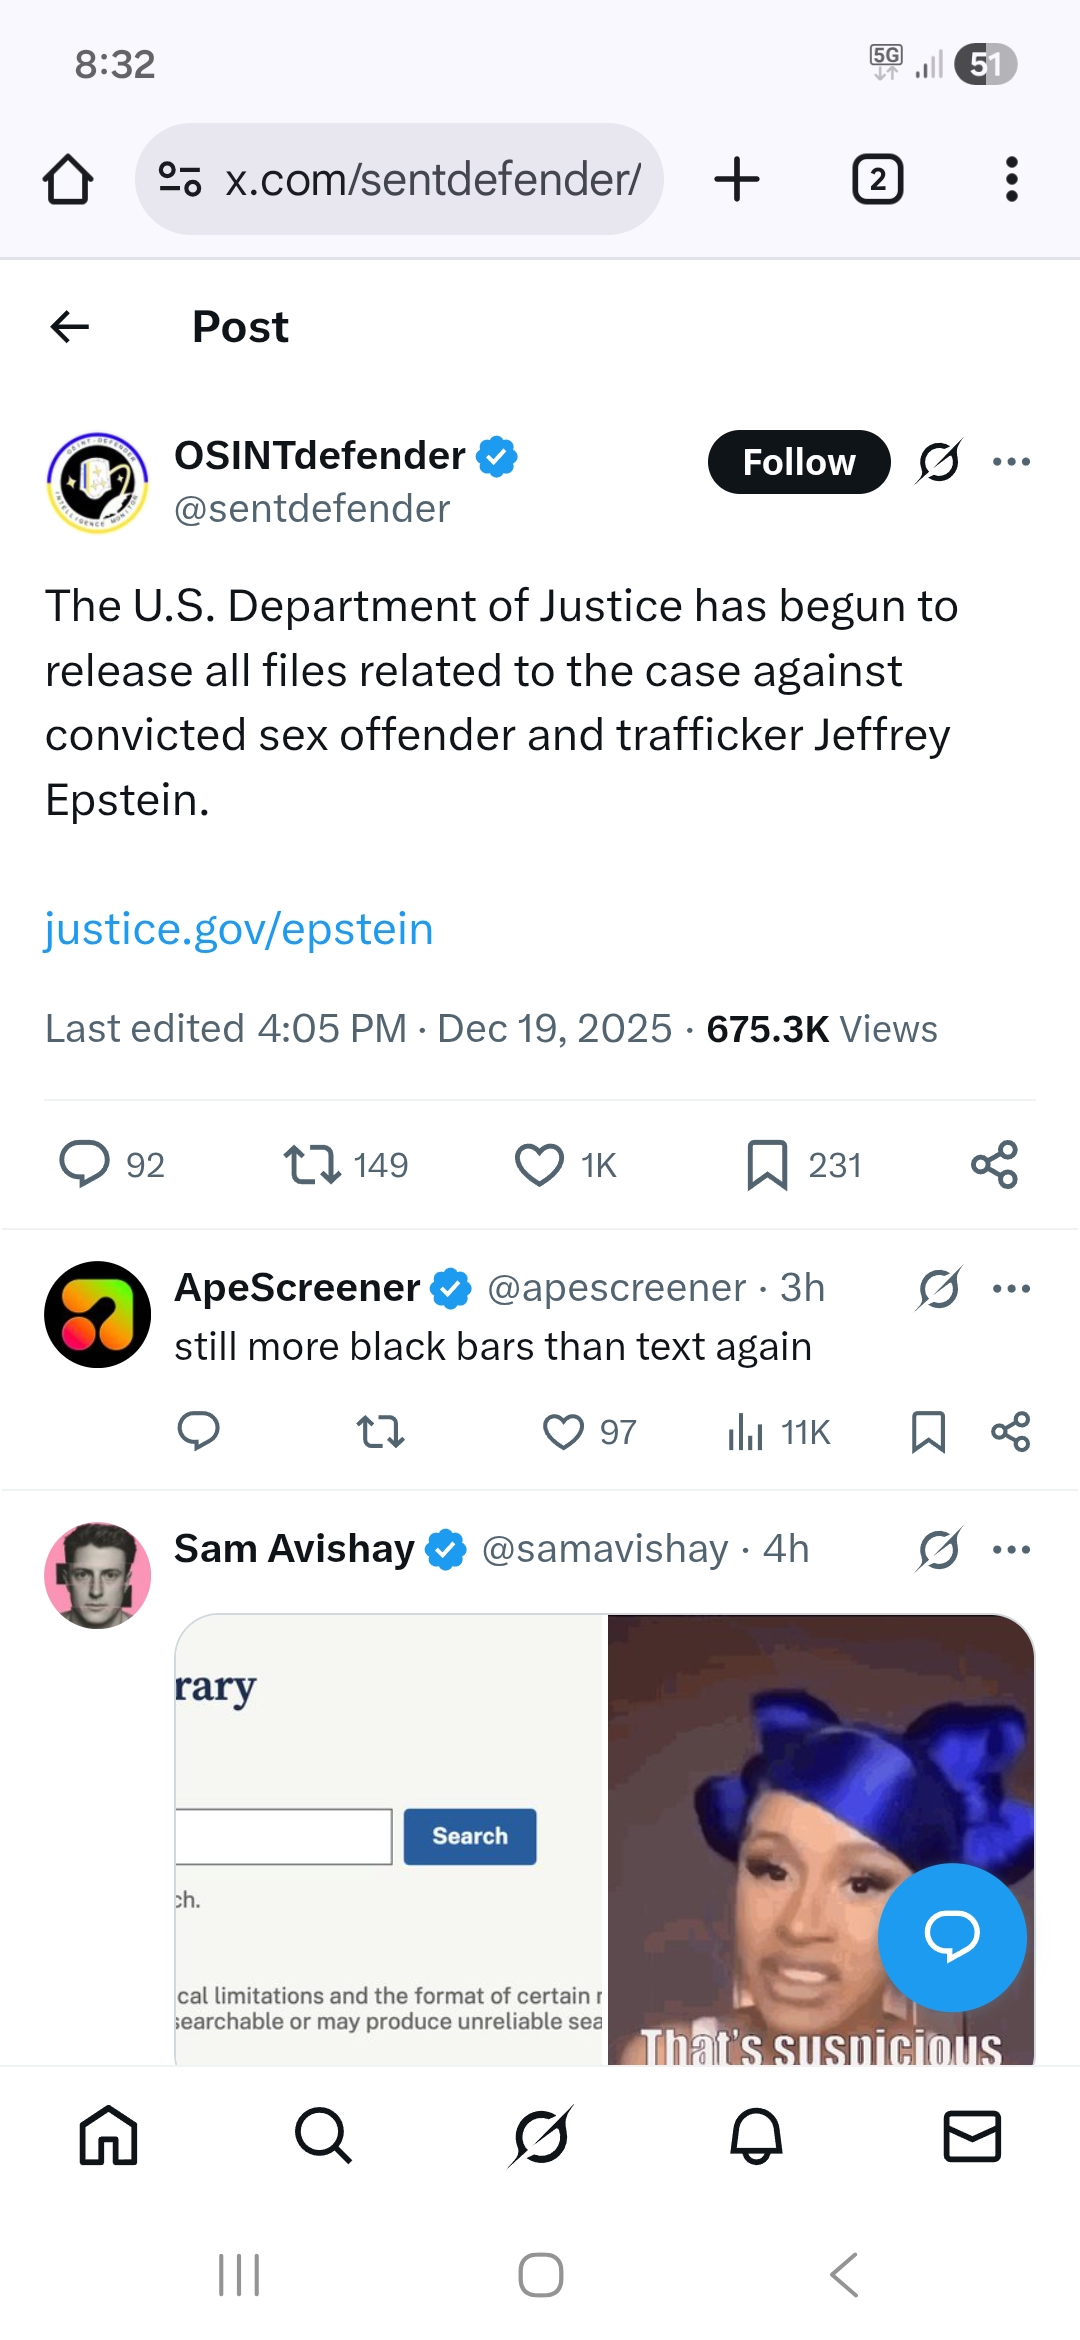Open Direct Messages from the bottom bar
This screenshot has height=2340, width=1080.
tap(972, 2138)
